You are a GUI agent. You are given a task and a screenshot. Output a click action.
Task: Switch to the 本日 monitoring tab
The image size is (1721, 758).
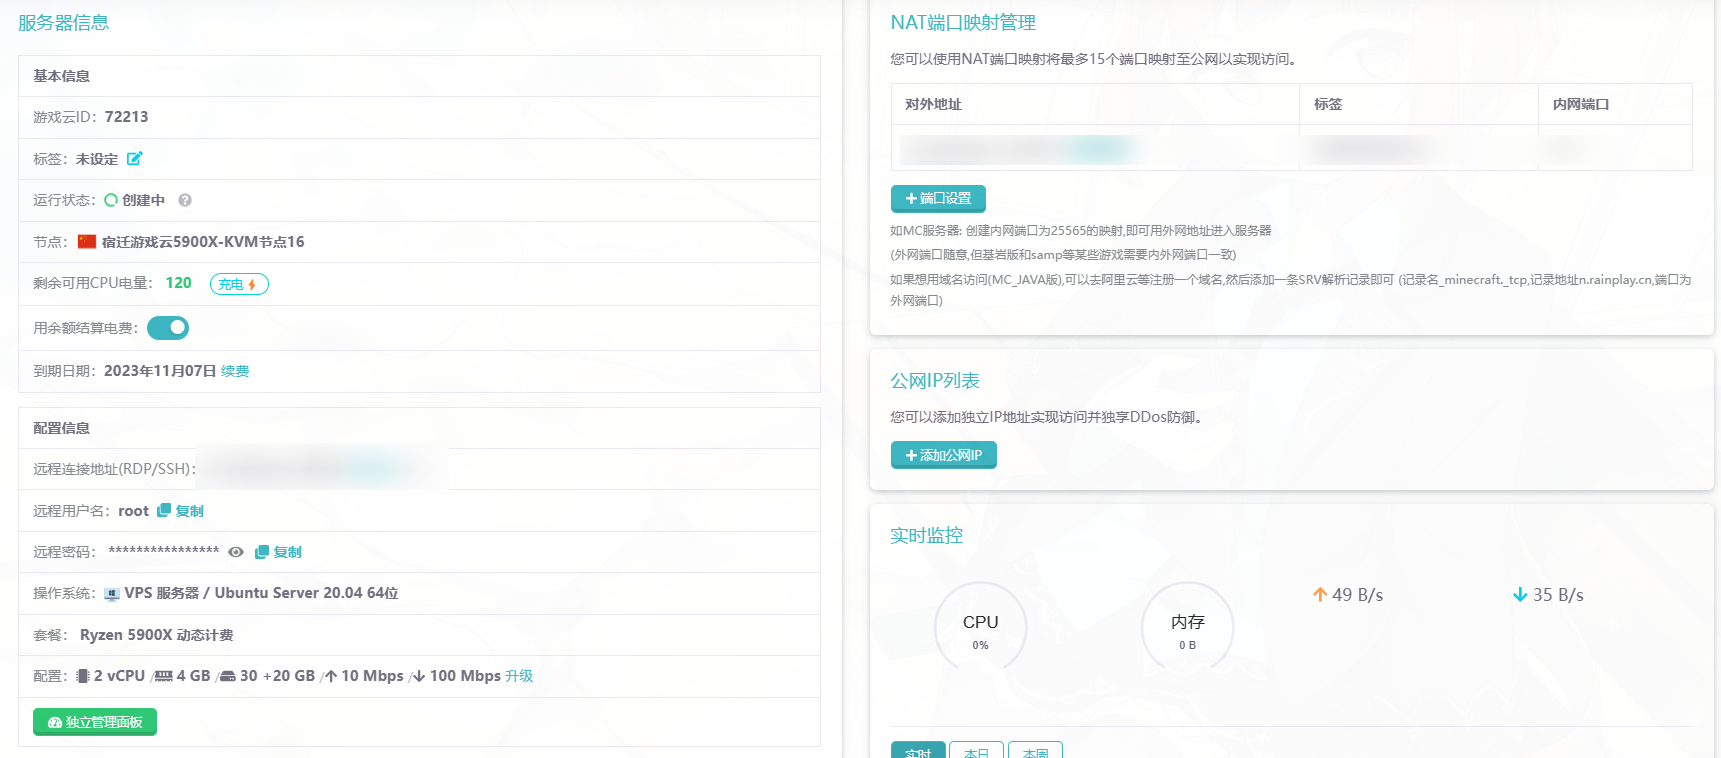click(976, 751)
